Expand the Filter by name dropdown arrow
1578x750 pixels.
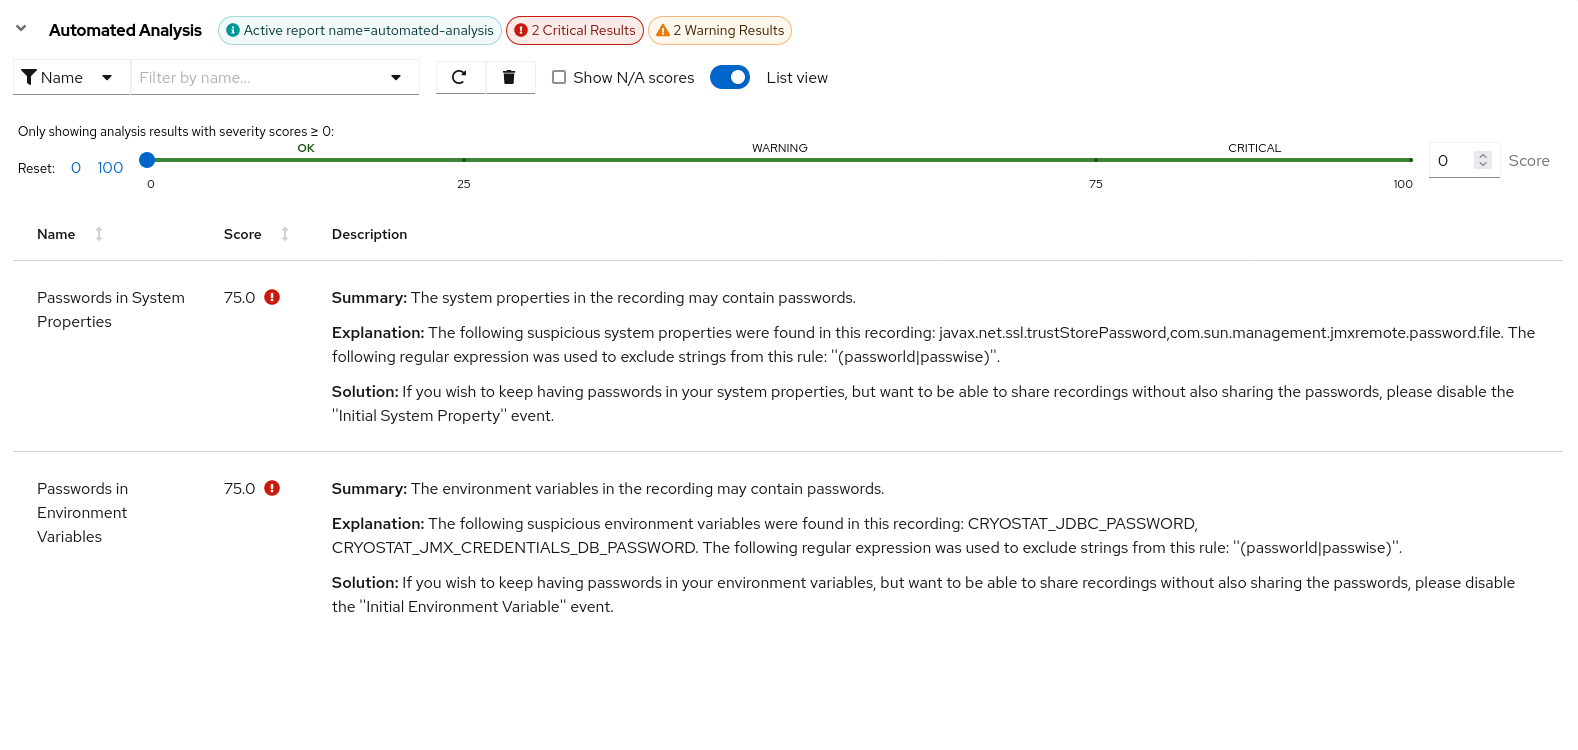click(396, 77)
